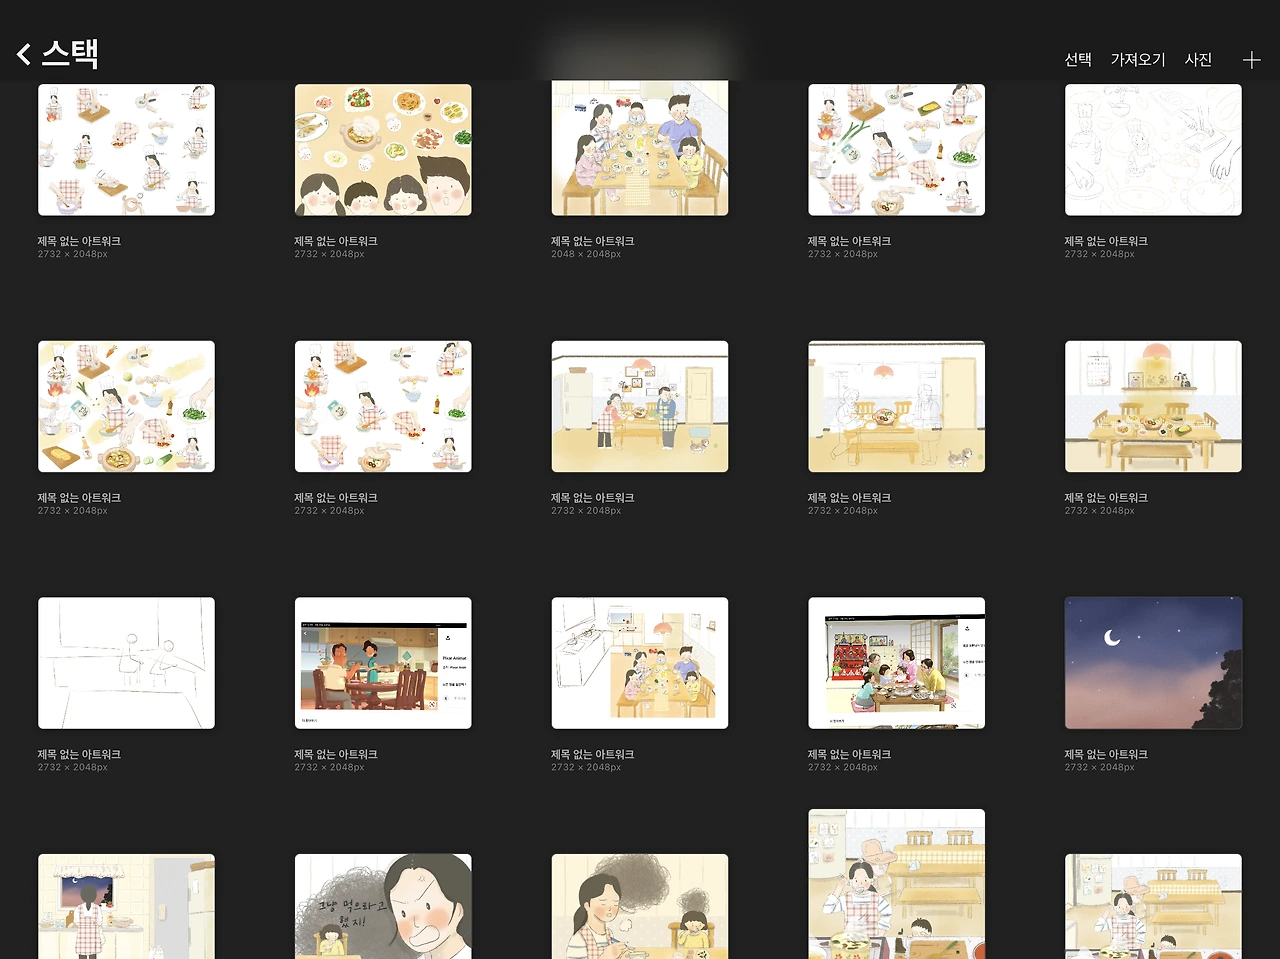Open the partly colored family dinner with sink sketch
The height and width of the screenshot is (959, 1280).
click(x=640, y=663)
